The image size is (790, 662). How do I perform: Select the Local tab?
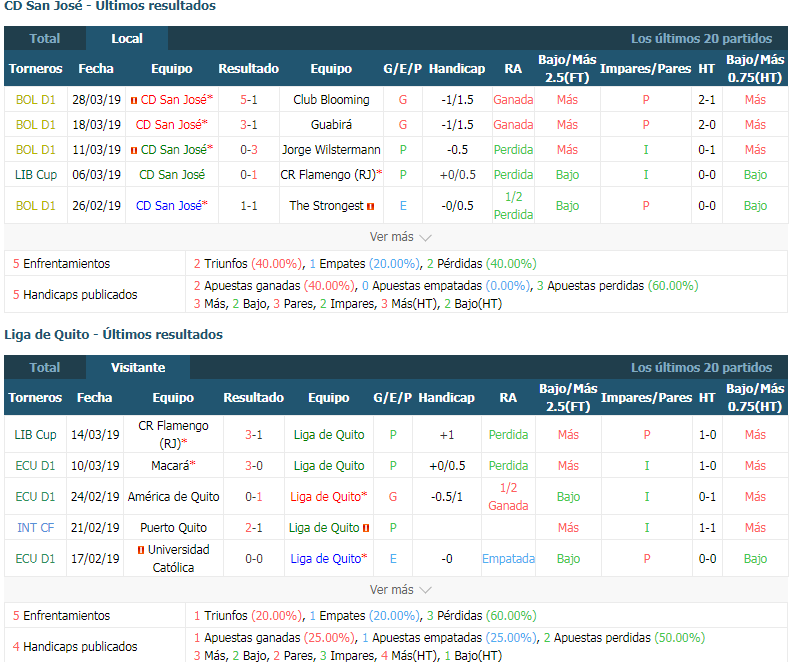(127, 38)
